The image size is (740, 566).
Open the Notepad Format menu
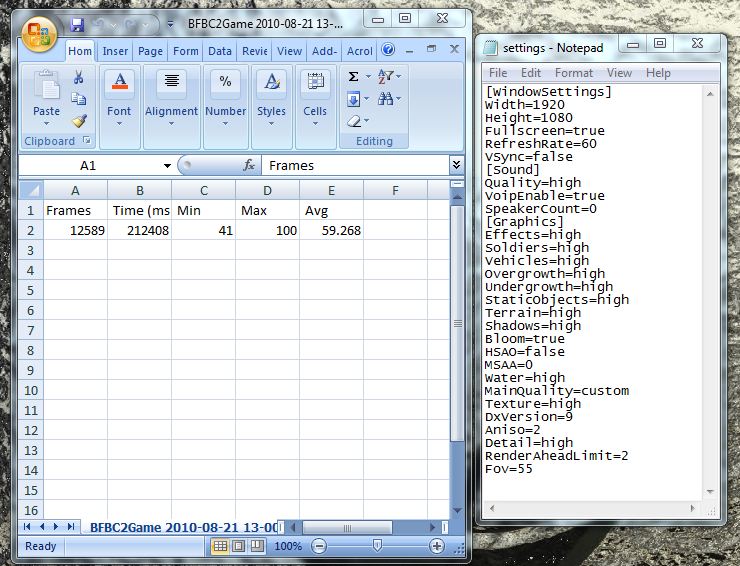[573, 73]
